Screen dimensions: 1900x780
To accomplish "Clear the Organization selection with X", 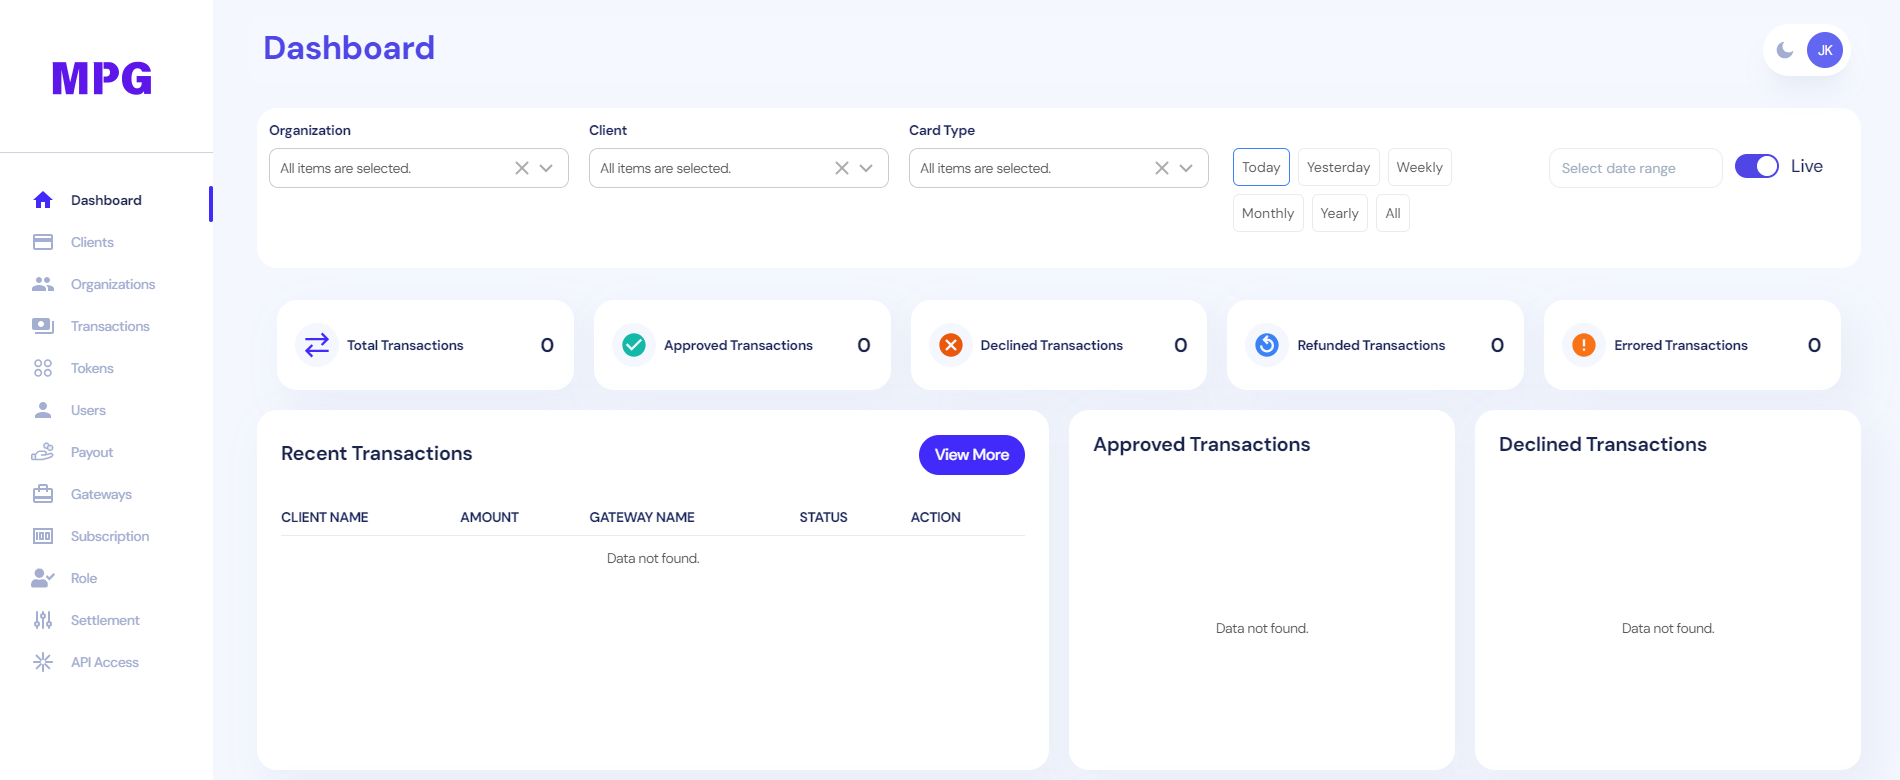I will pos(522,168).
